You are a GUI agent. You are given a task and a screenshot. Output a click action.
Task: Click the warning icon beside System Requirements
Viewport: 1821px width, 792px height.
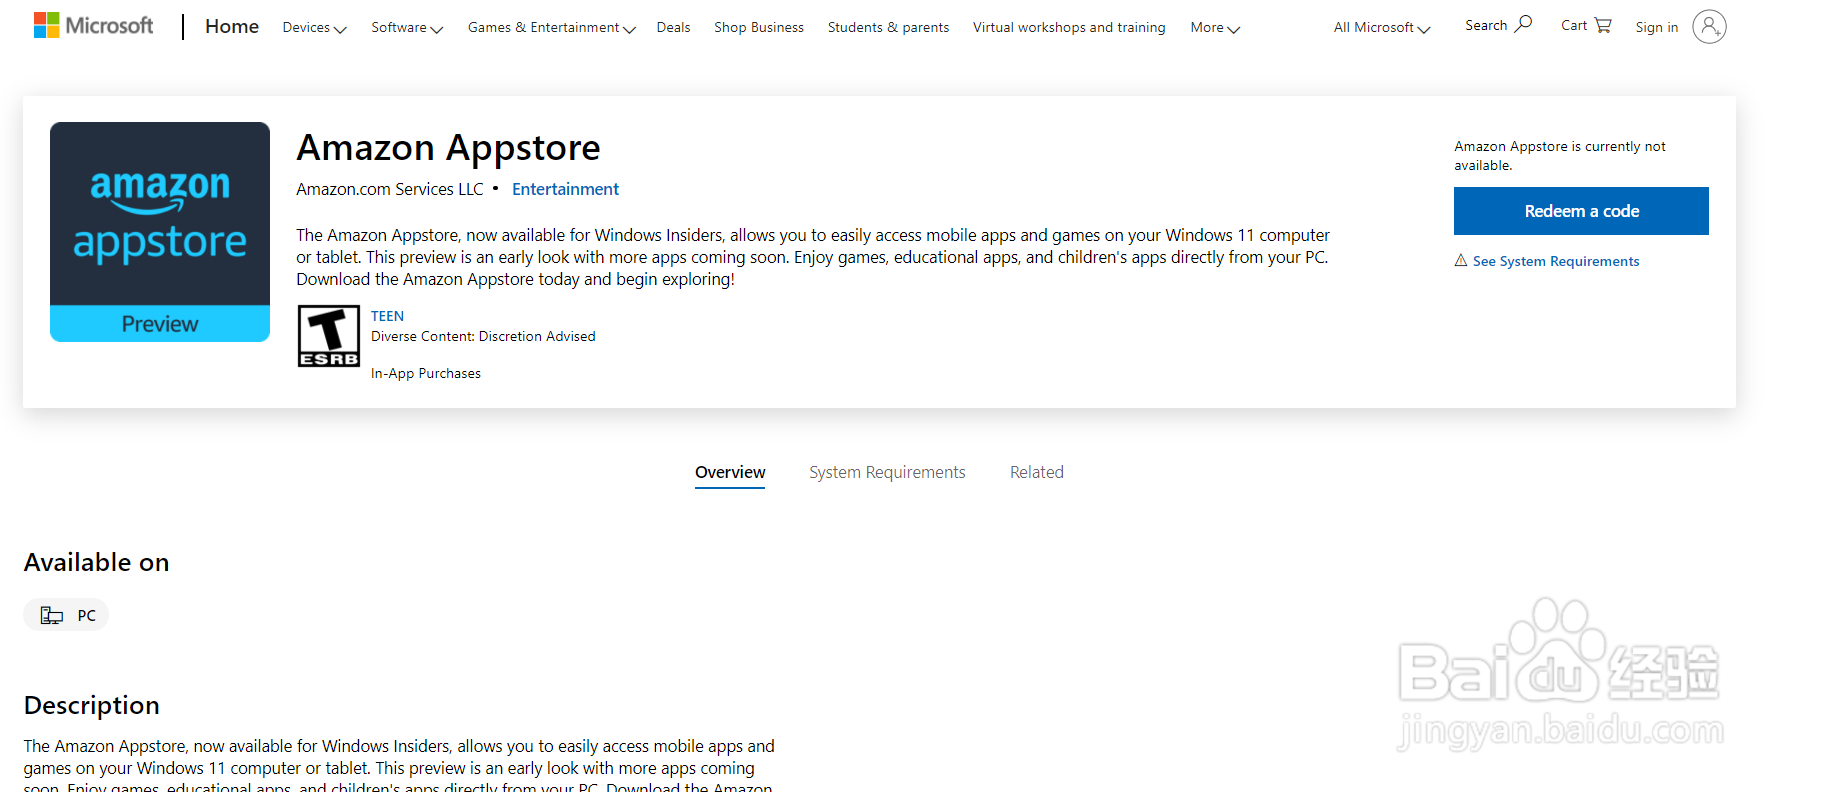coord(1461,260)
